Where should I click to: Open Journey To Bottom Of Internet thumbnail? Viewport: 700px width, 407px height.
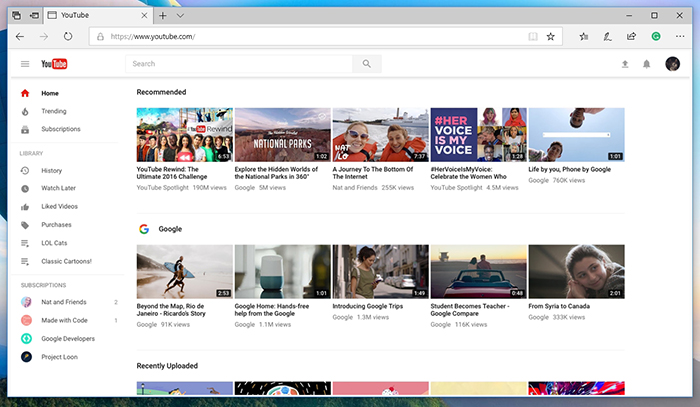click(380, 135)
